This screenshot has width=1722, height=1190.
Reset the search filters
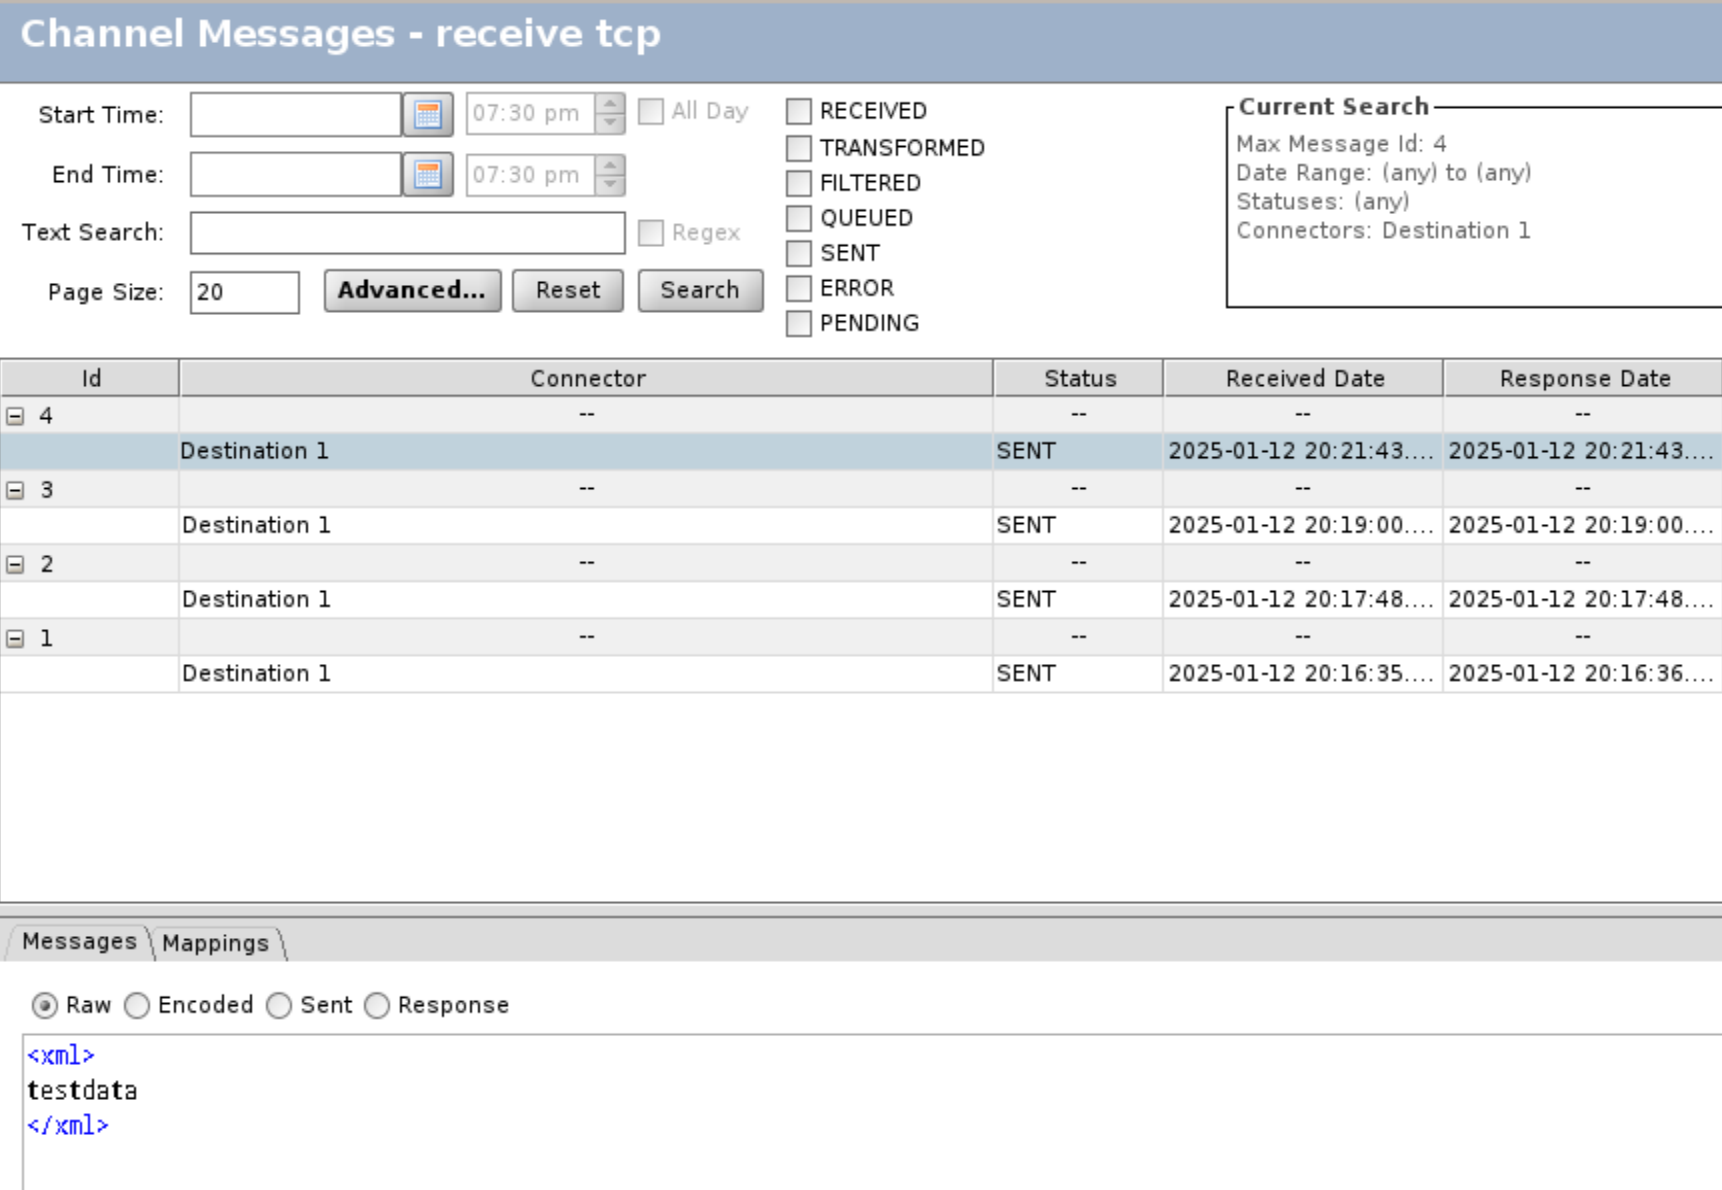point(567,290)
